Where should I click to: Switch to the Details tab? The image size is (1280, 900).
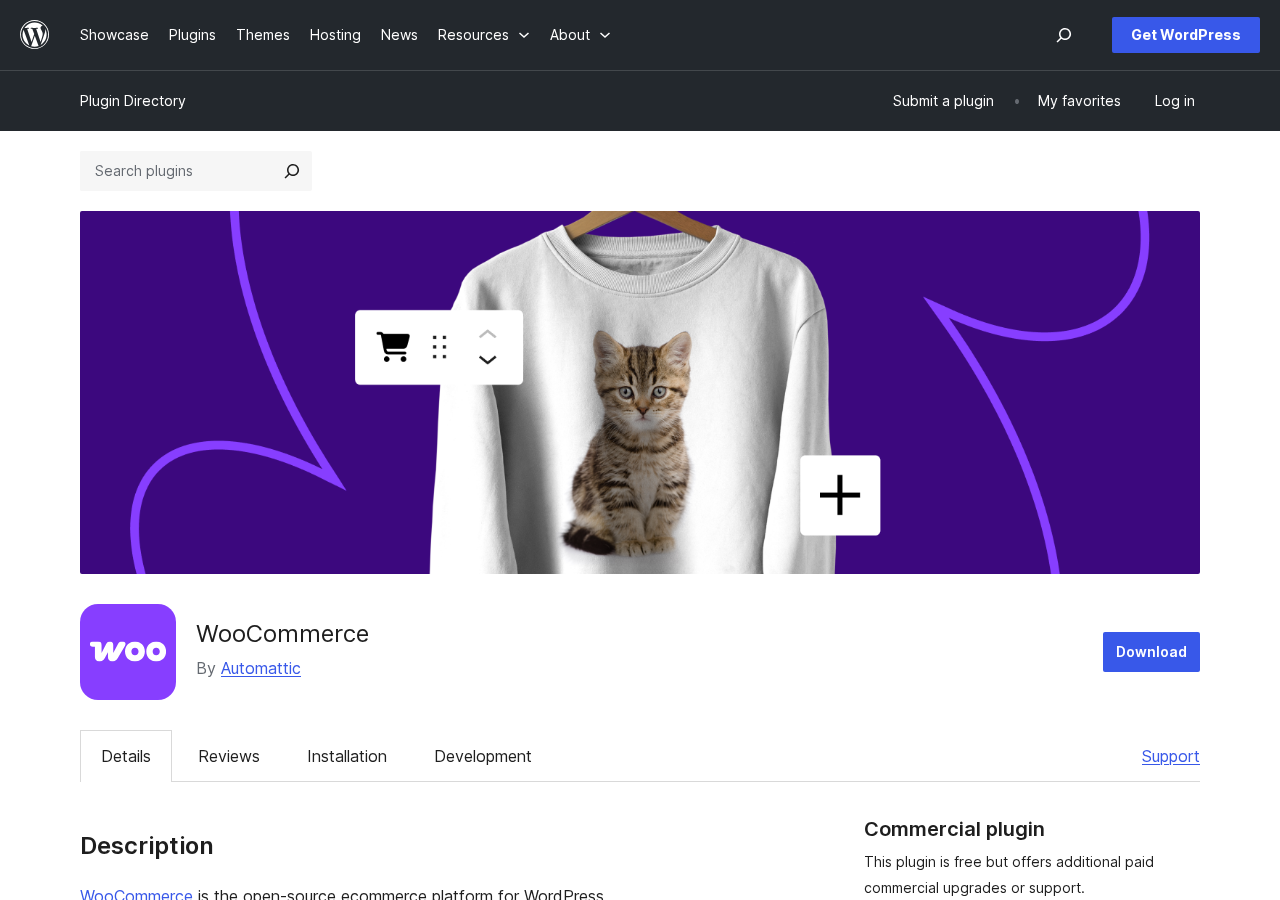tap(126, 756)
